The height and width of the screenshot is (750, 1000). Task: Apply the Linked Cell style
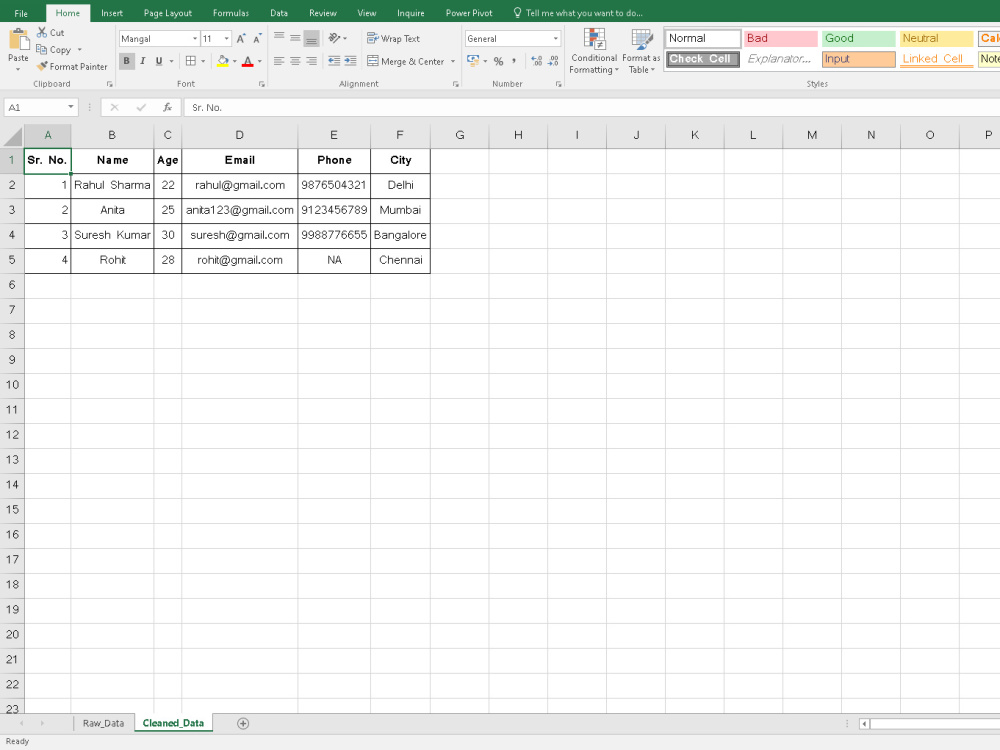(x=936, y=59)
